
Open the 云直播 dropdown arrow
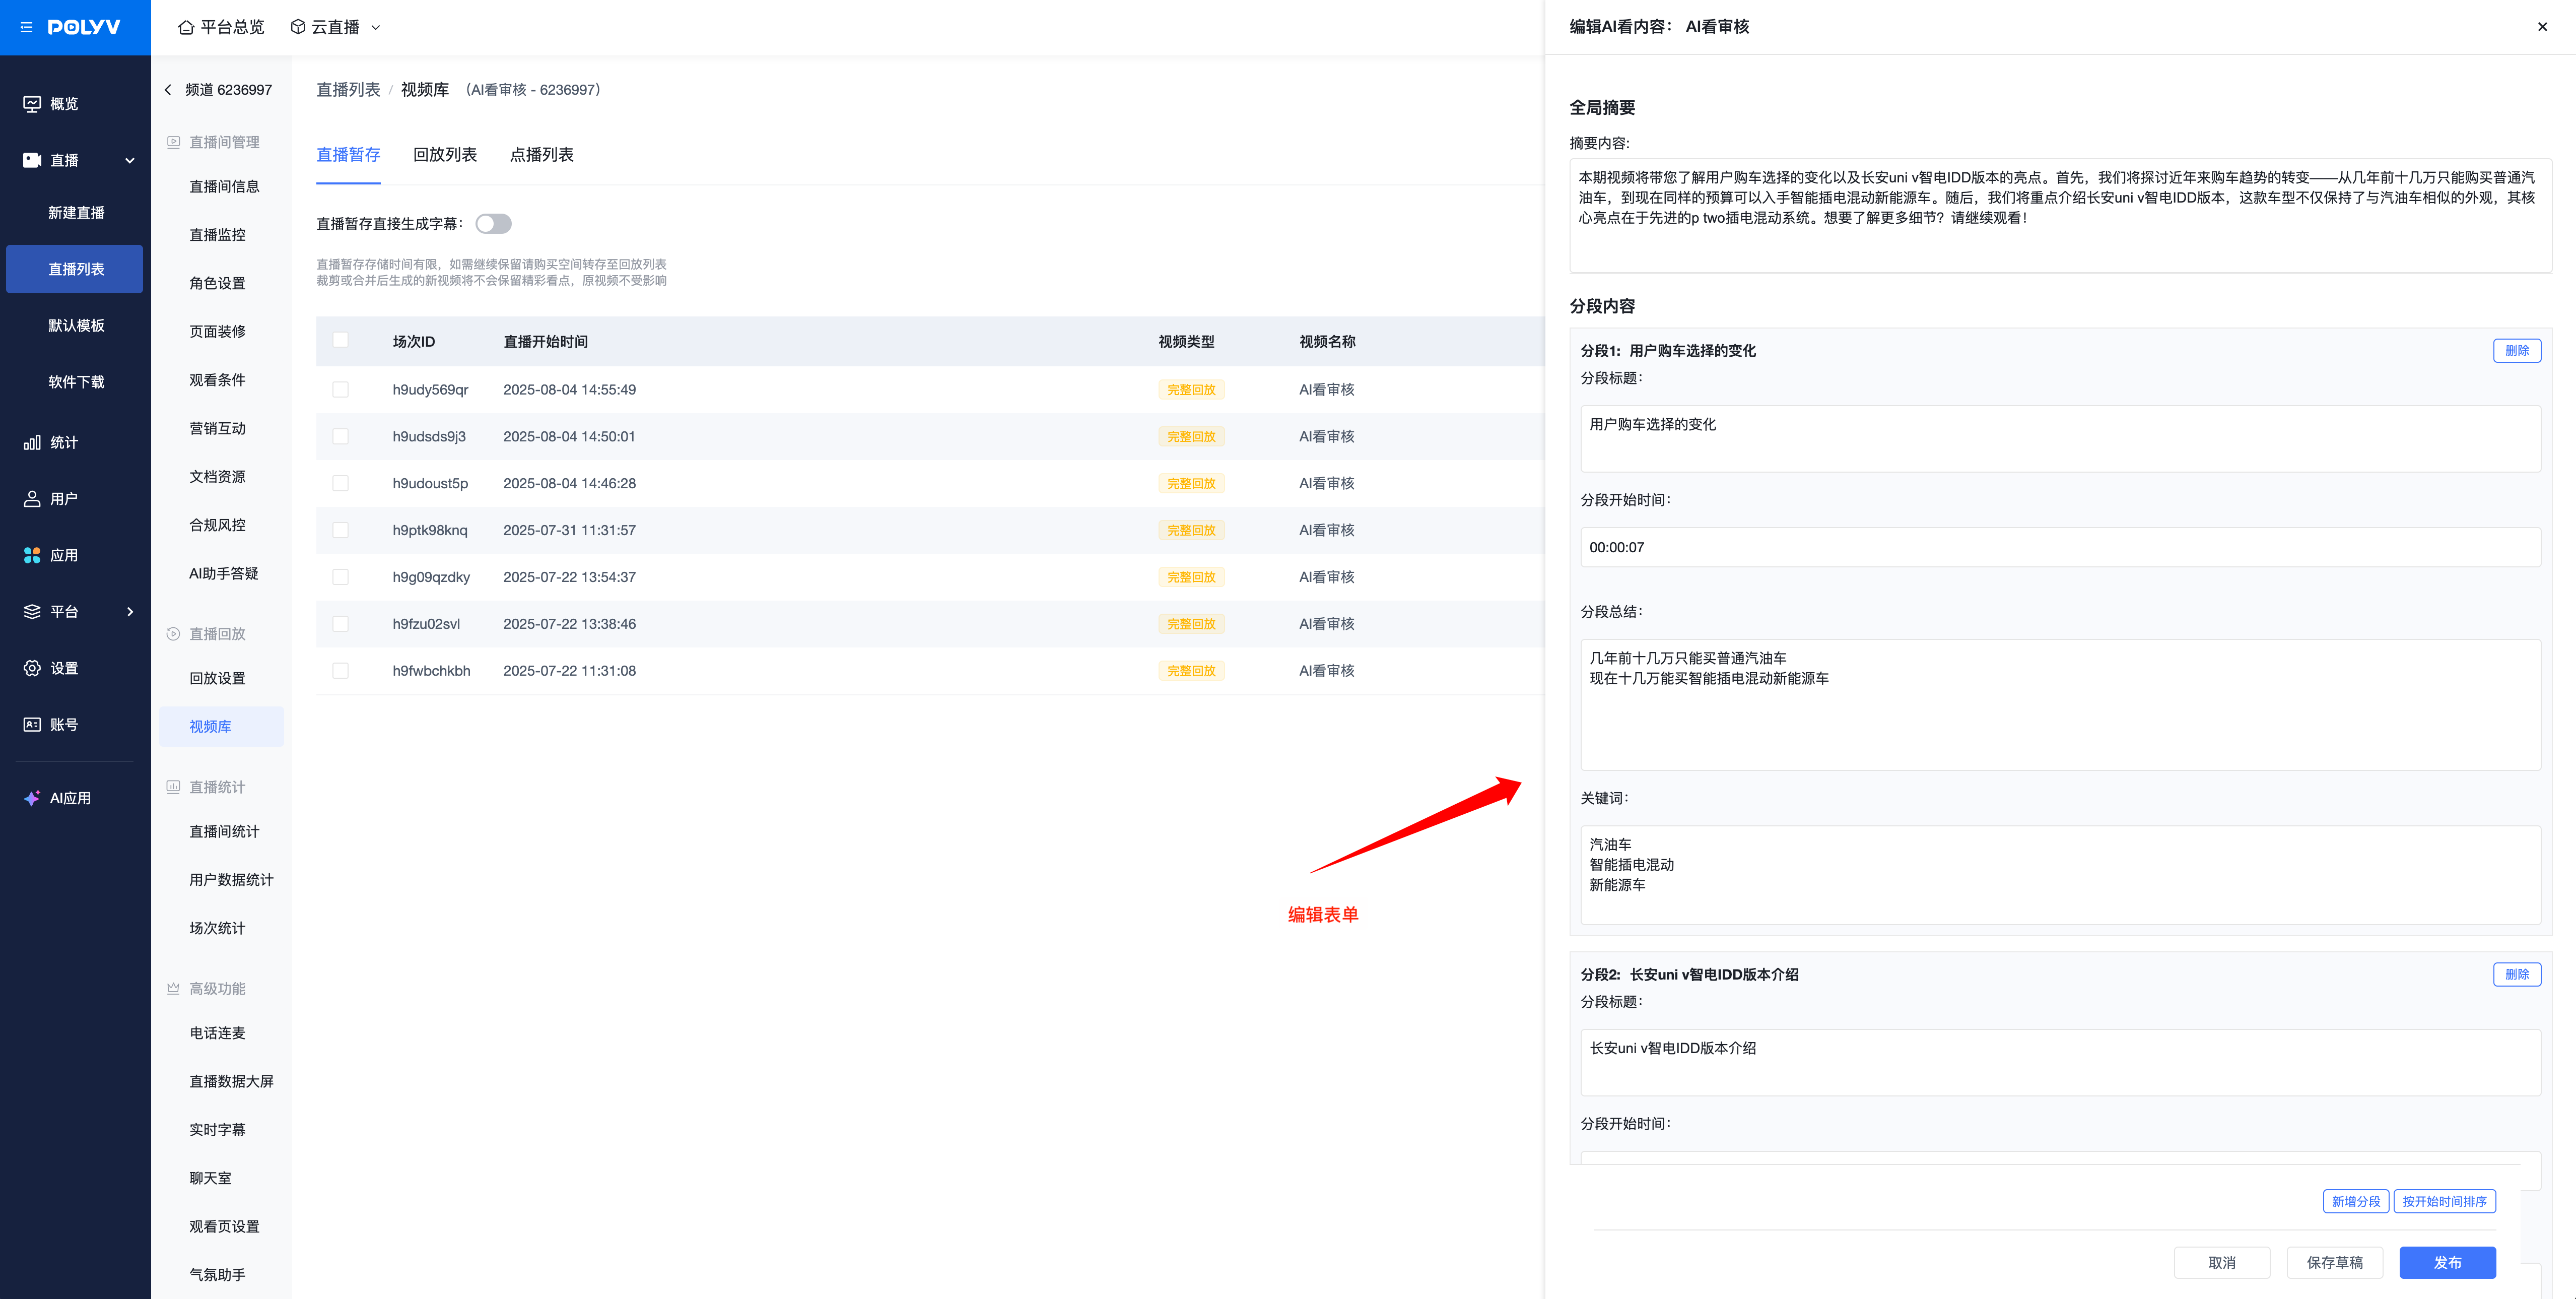[376, 28]
